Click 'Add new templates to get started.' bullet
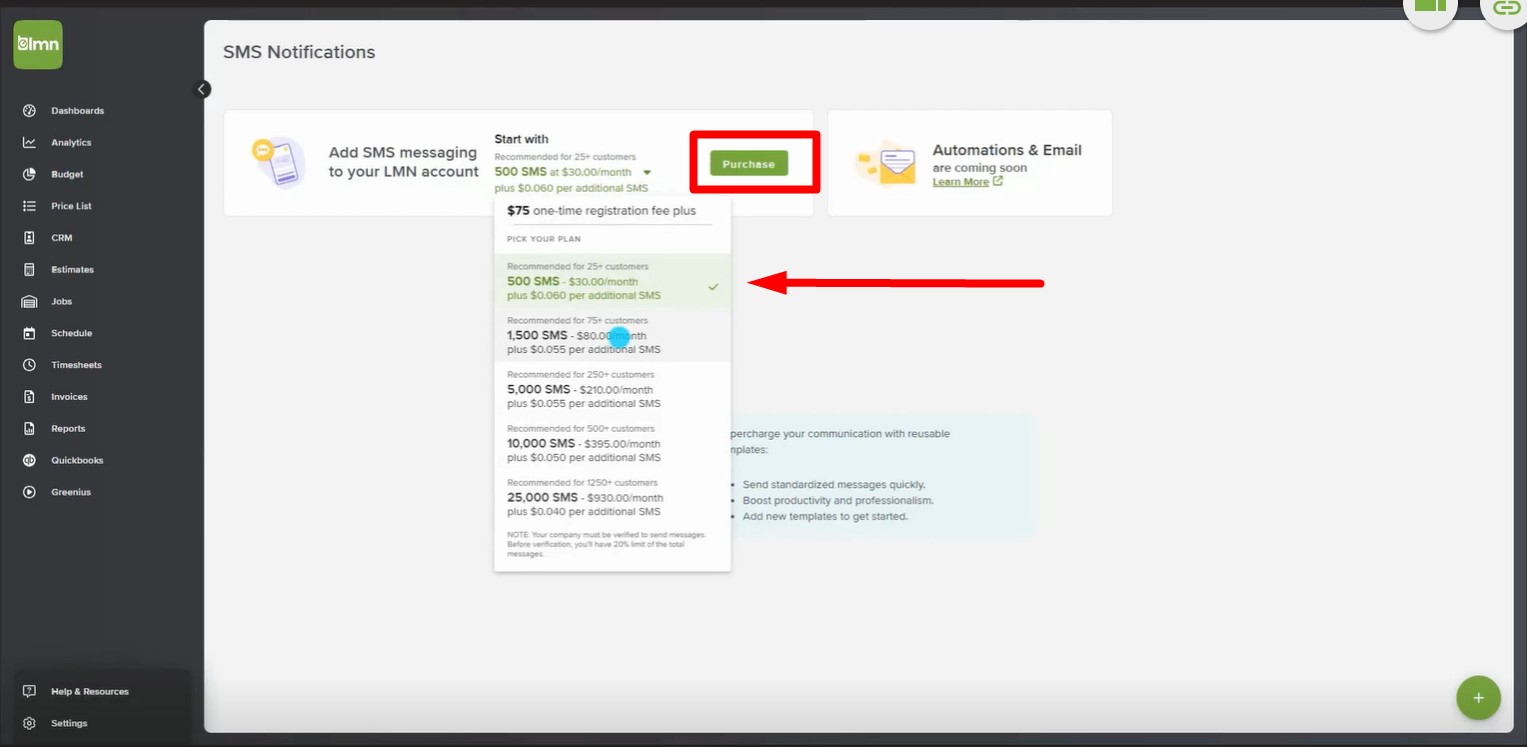 click(825, 517)
